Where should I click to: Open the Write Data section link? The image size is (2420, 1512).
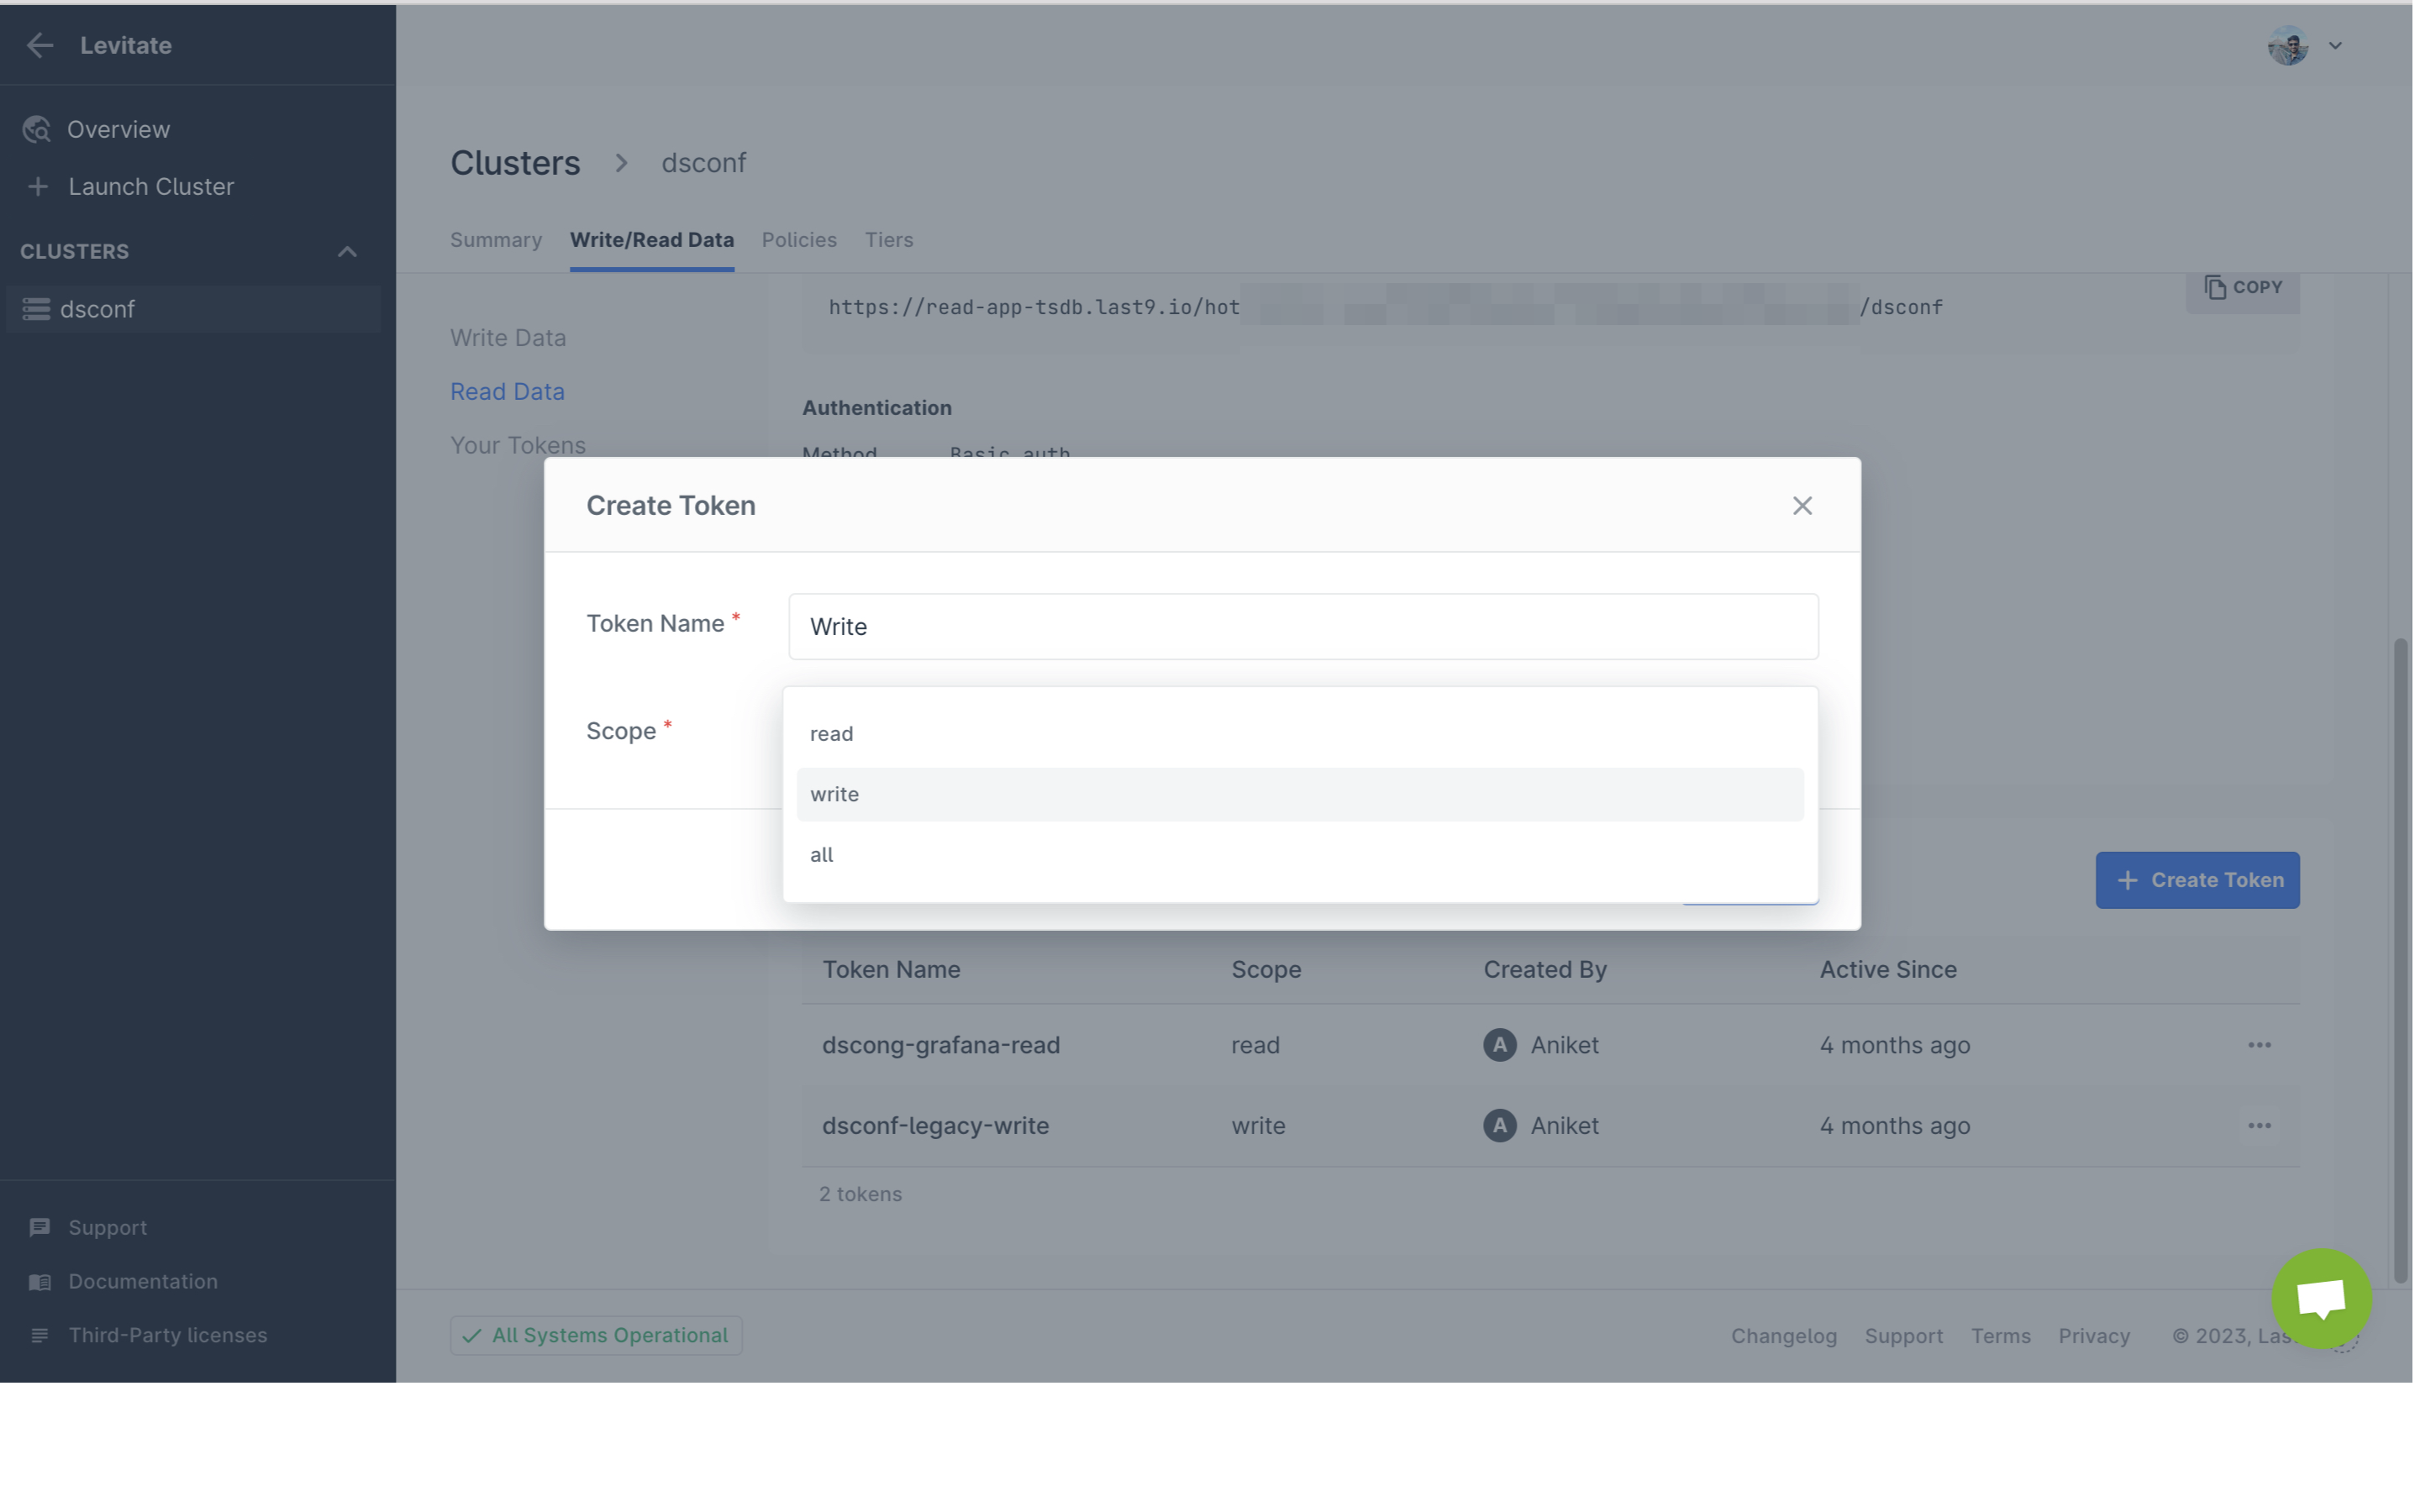pos(508,338)
